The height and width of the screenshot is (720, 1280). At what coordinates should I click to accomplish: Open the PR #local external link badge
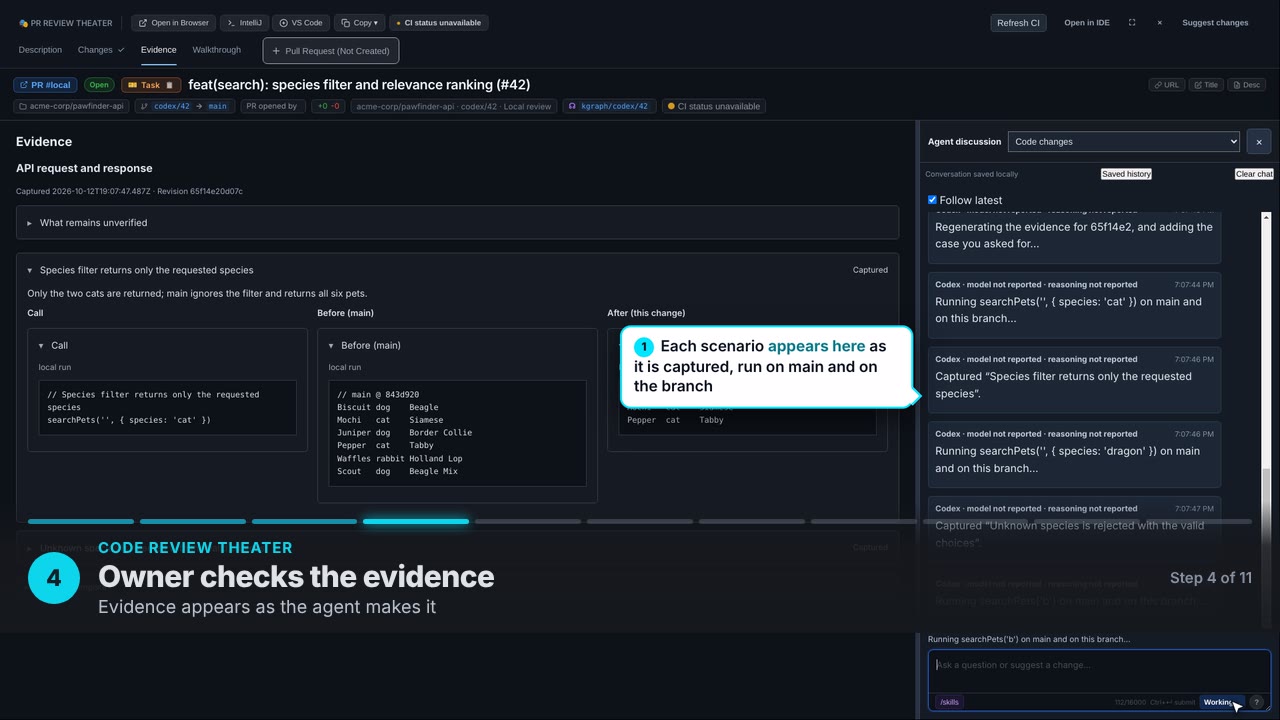click(x=45, y=85)
